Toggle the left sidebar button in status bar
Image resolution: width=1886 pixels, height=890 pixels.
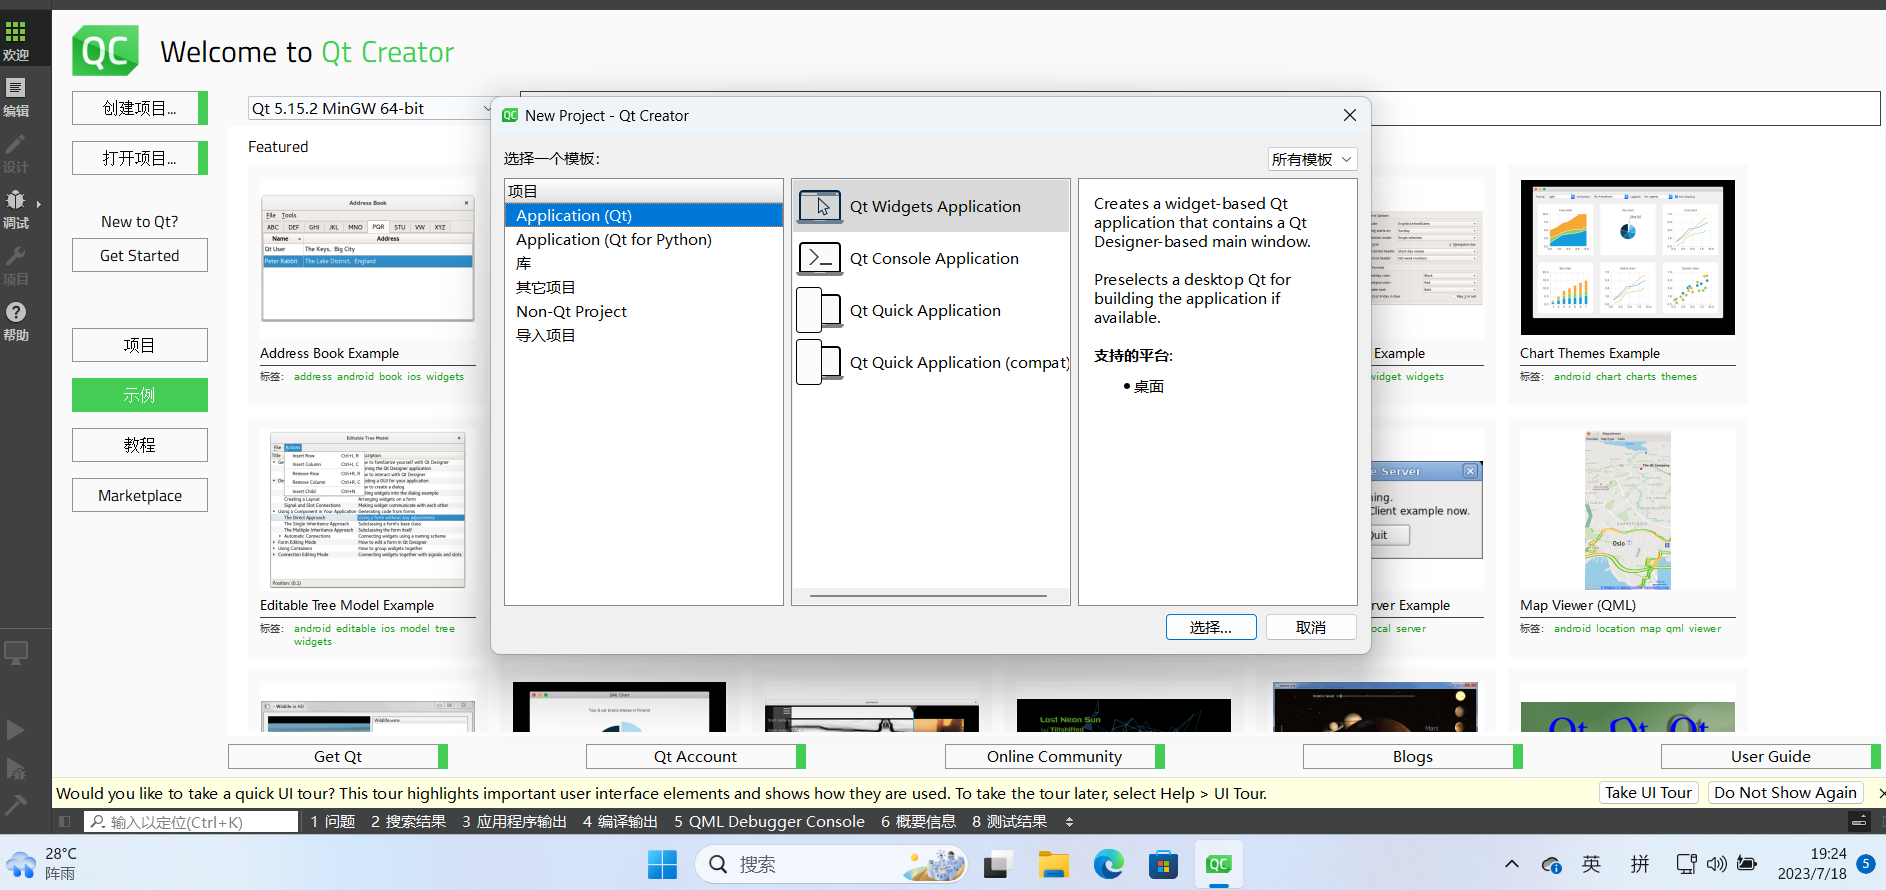(x=65, y=822)
